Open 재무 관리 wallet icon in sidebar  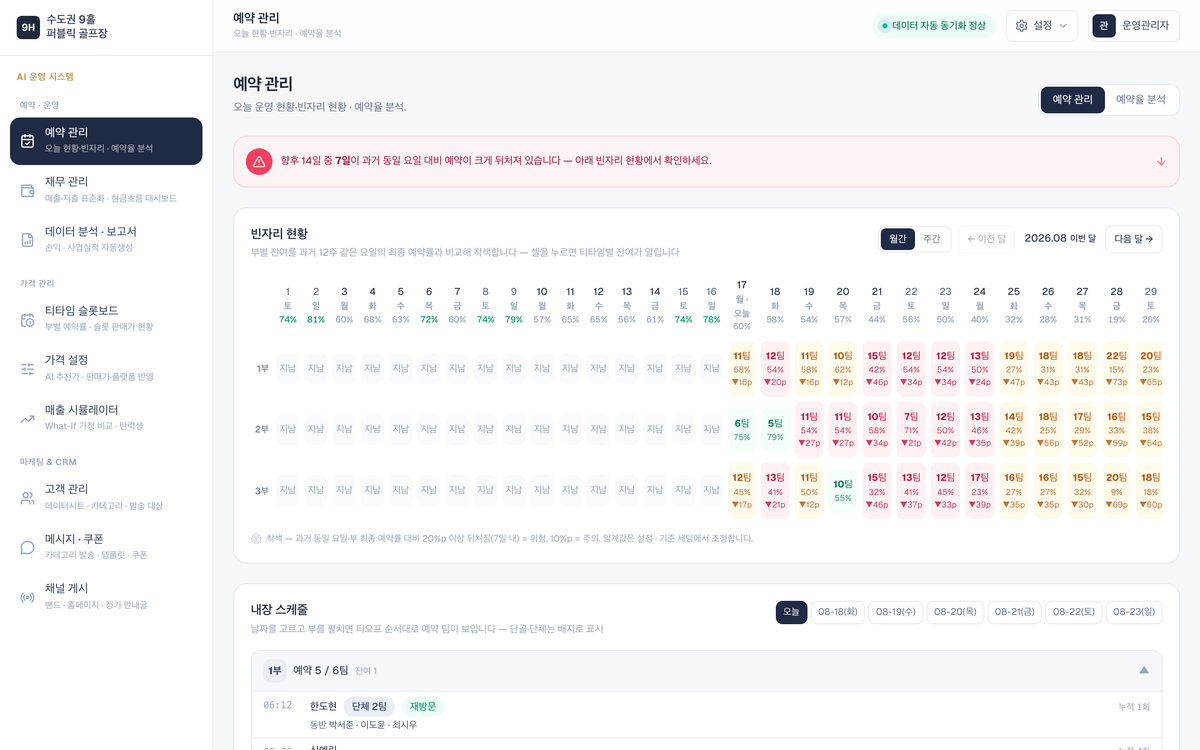coord(28,190)
